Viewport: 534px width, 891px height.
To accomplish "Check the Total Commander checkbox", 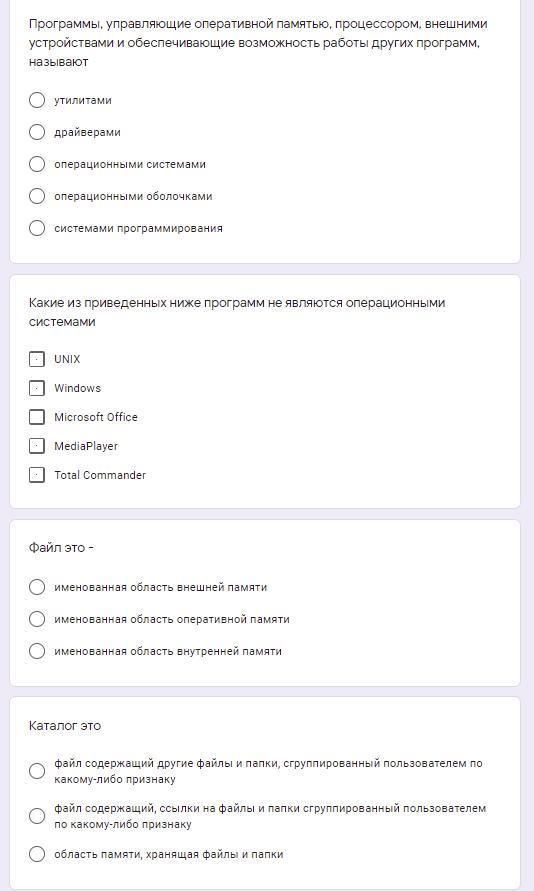I will pyautogui.click(x=37, y=475).
